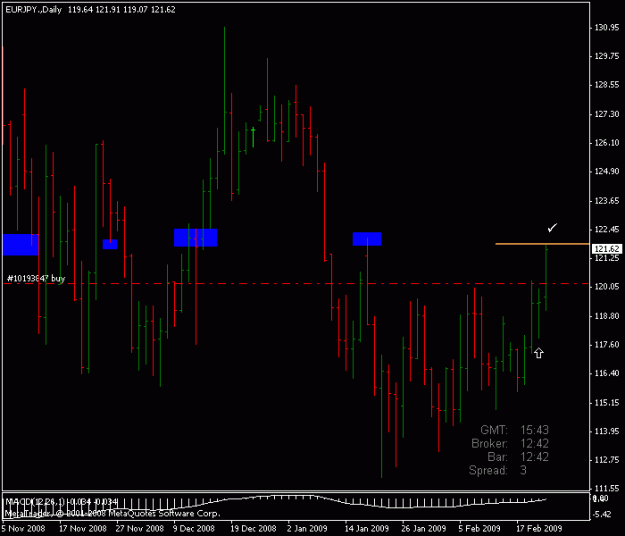Screen dimensions: 625x536
Task: Click the '2 Jan 2009' date label
Action: (307, 529)
